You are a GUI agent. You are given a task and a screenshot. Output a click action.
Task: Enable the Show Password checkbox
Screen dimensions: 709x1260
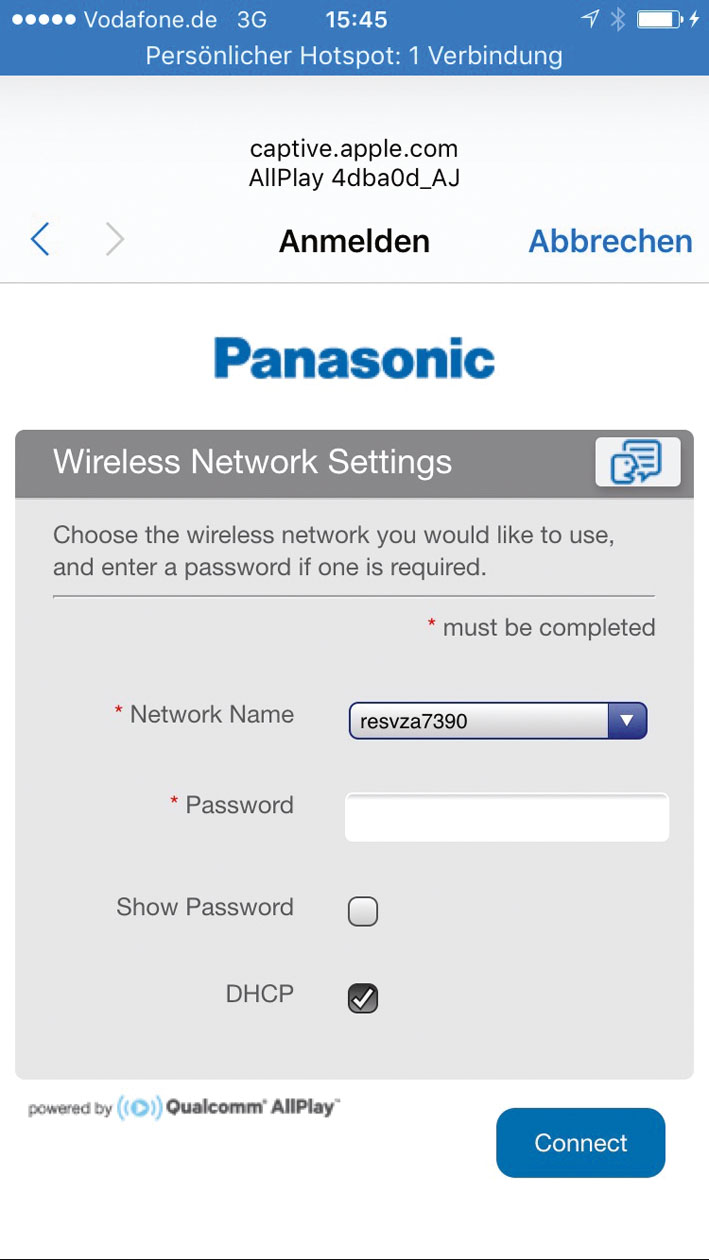[362, 911]
